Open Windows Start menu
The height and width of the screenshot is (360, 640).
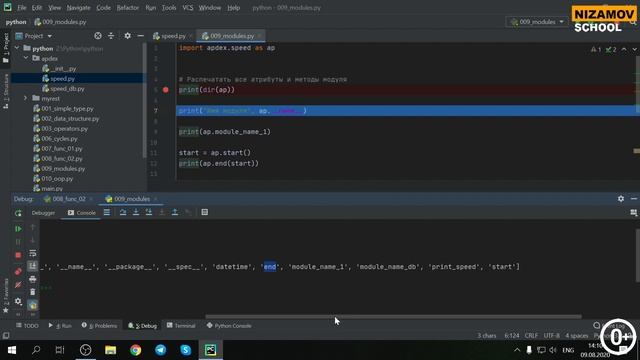(12, 350)
